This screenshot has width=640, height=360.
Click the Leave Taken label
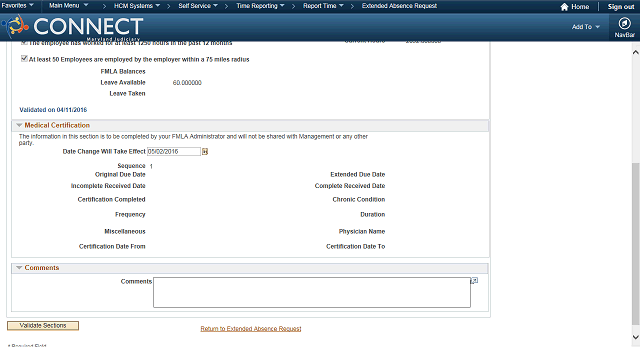[127, 93]
